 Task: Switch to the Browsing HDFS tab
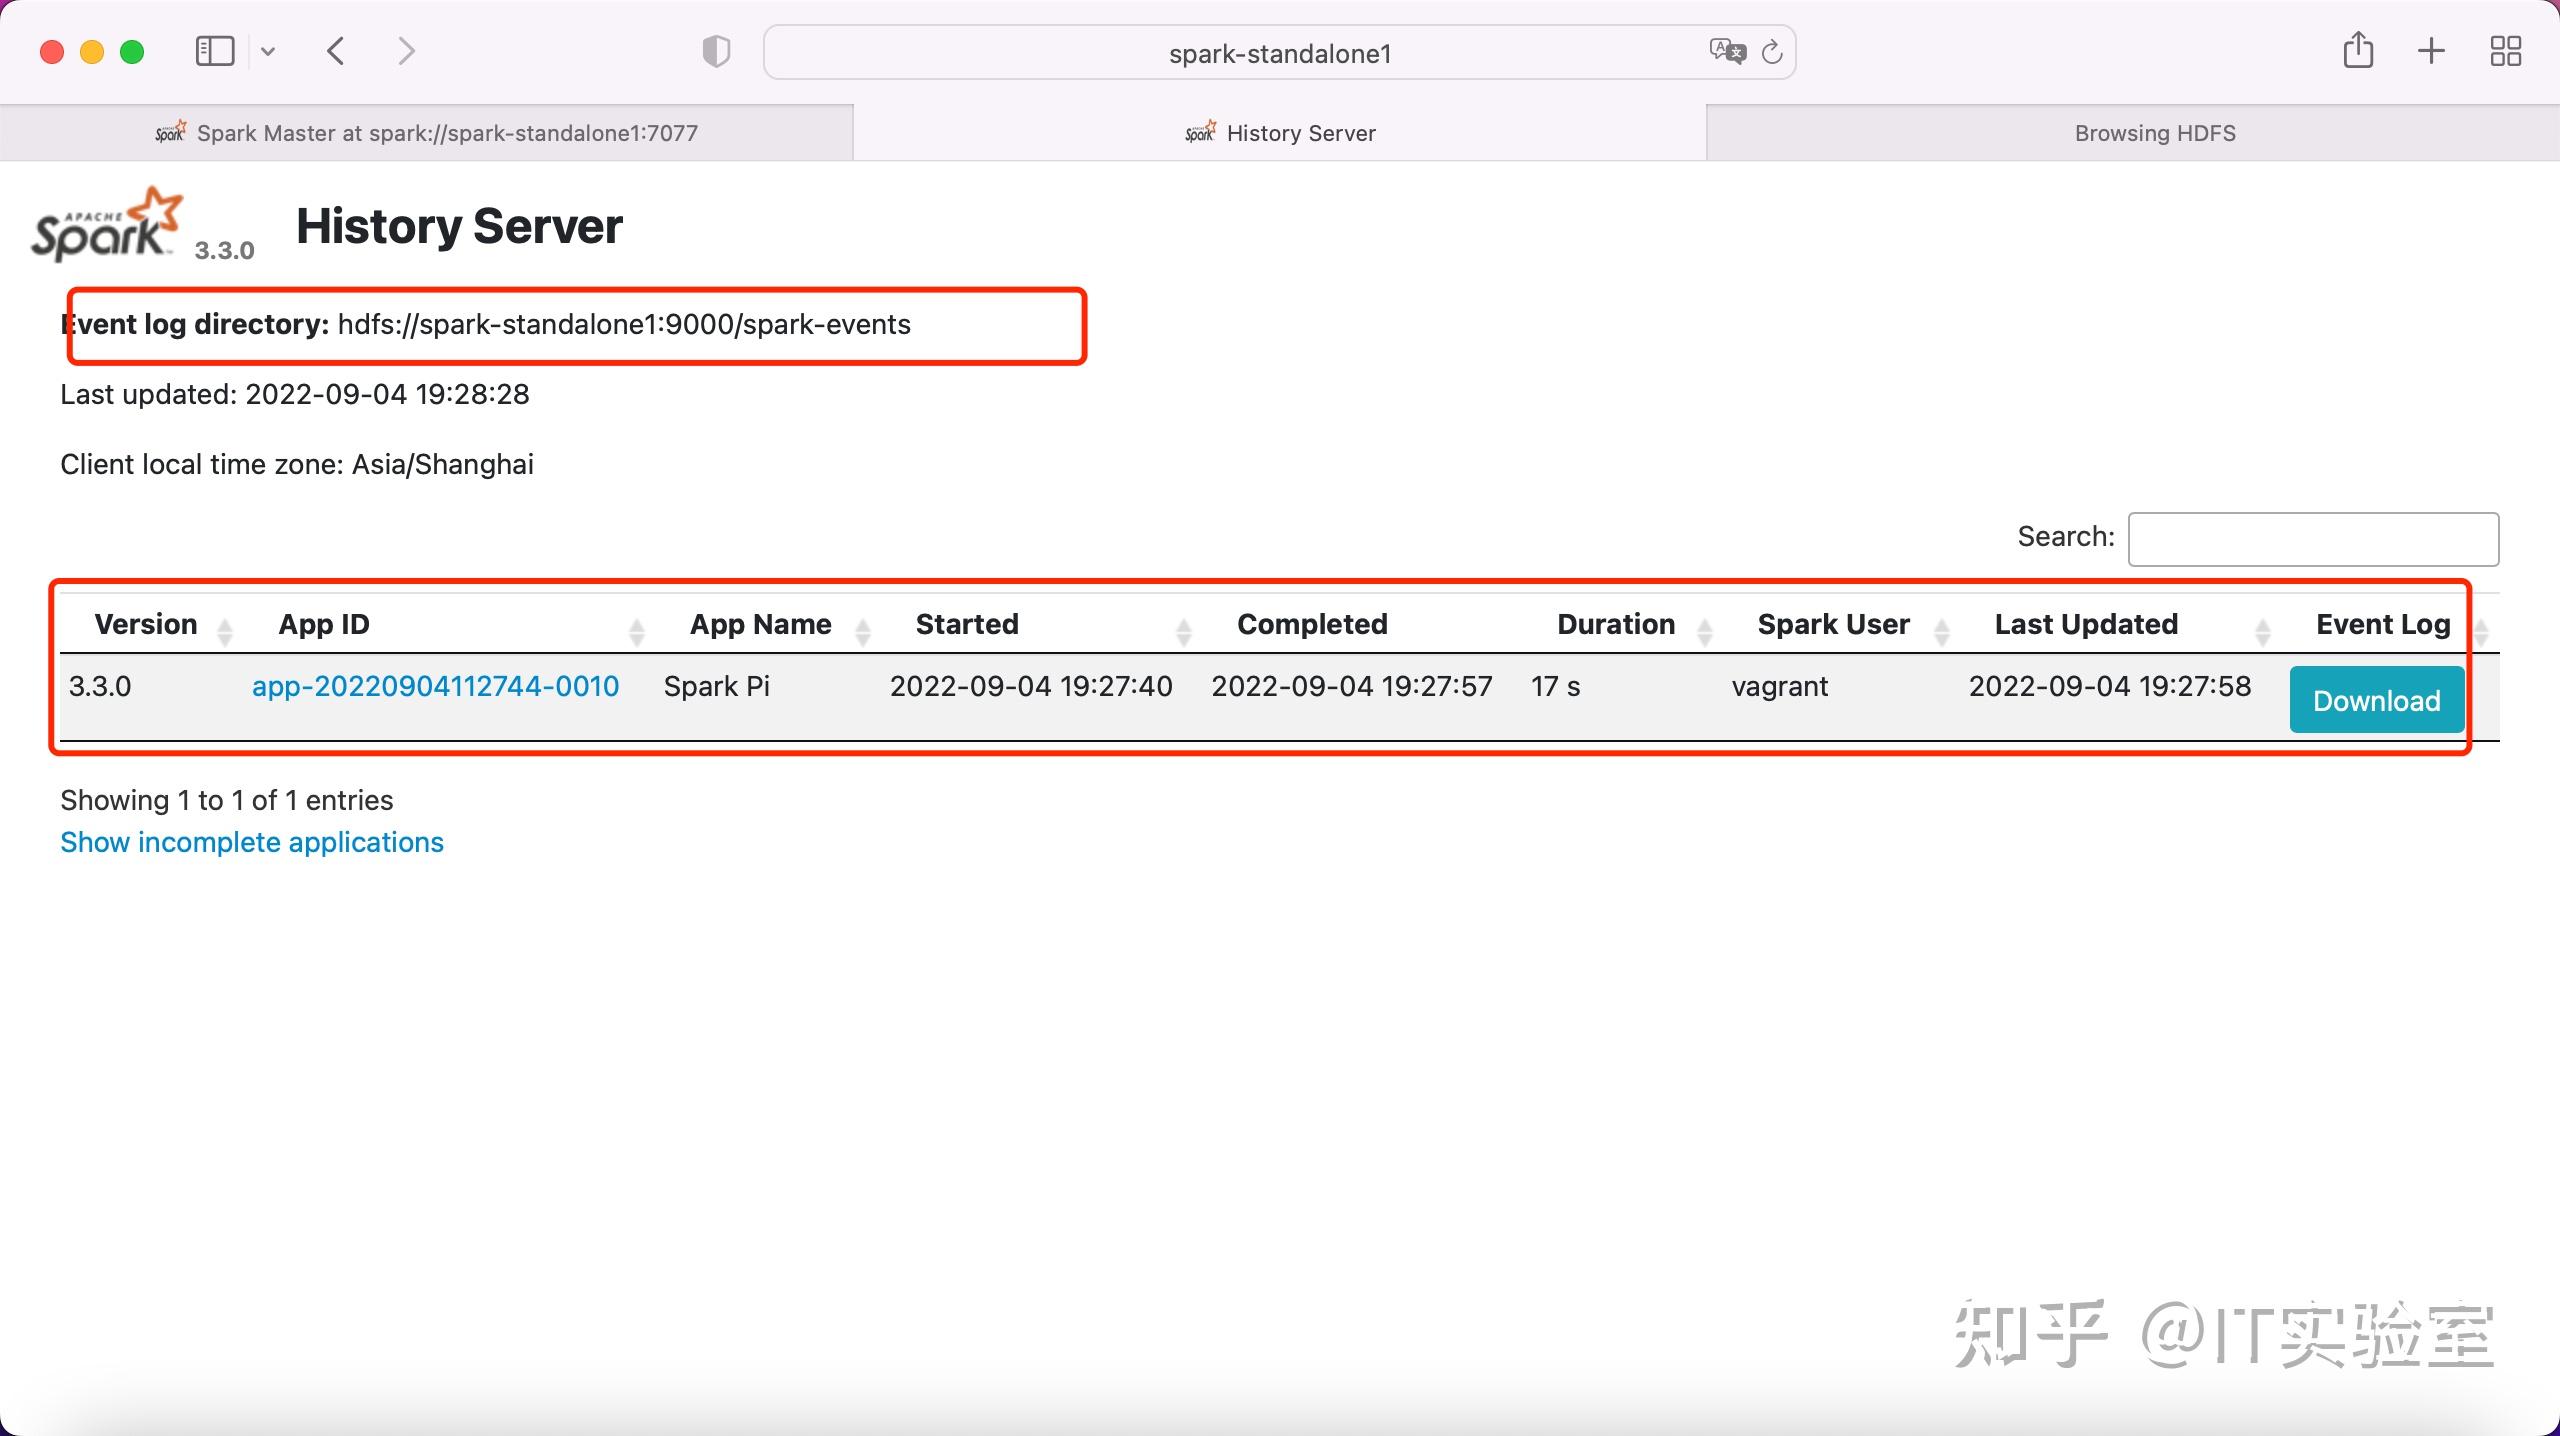[x=2152, y=132]
